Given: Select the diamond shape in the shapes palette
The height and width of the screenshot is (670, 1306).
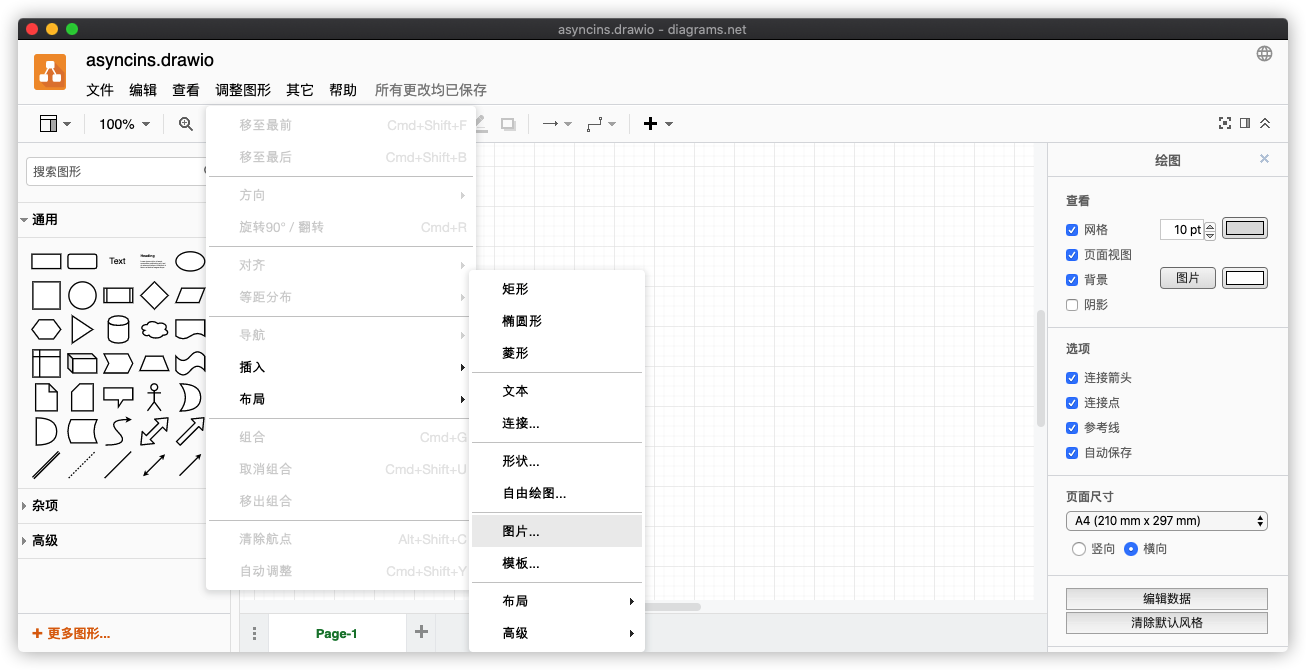Looking at the screenshot, I should (154, 295).
